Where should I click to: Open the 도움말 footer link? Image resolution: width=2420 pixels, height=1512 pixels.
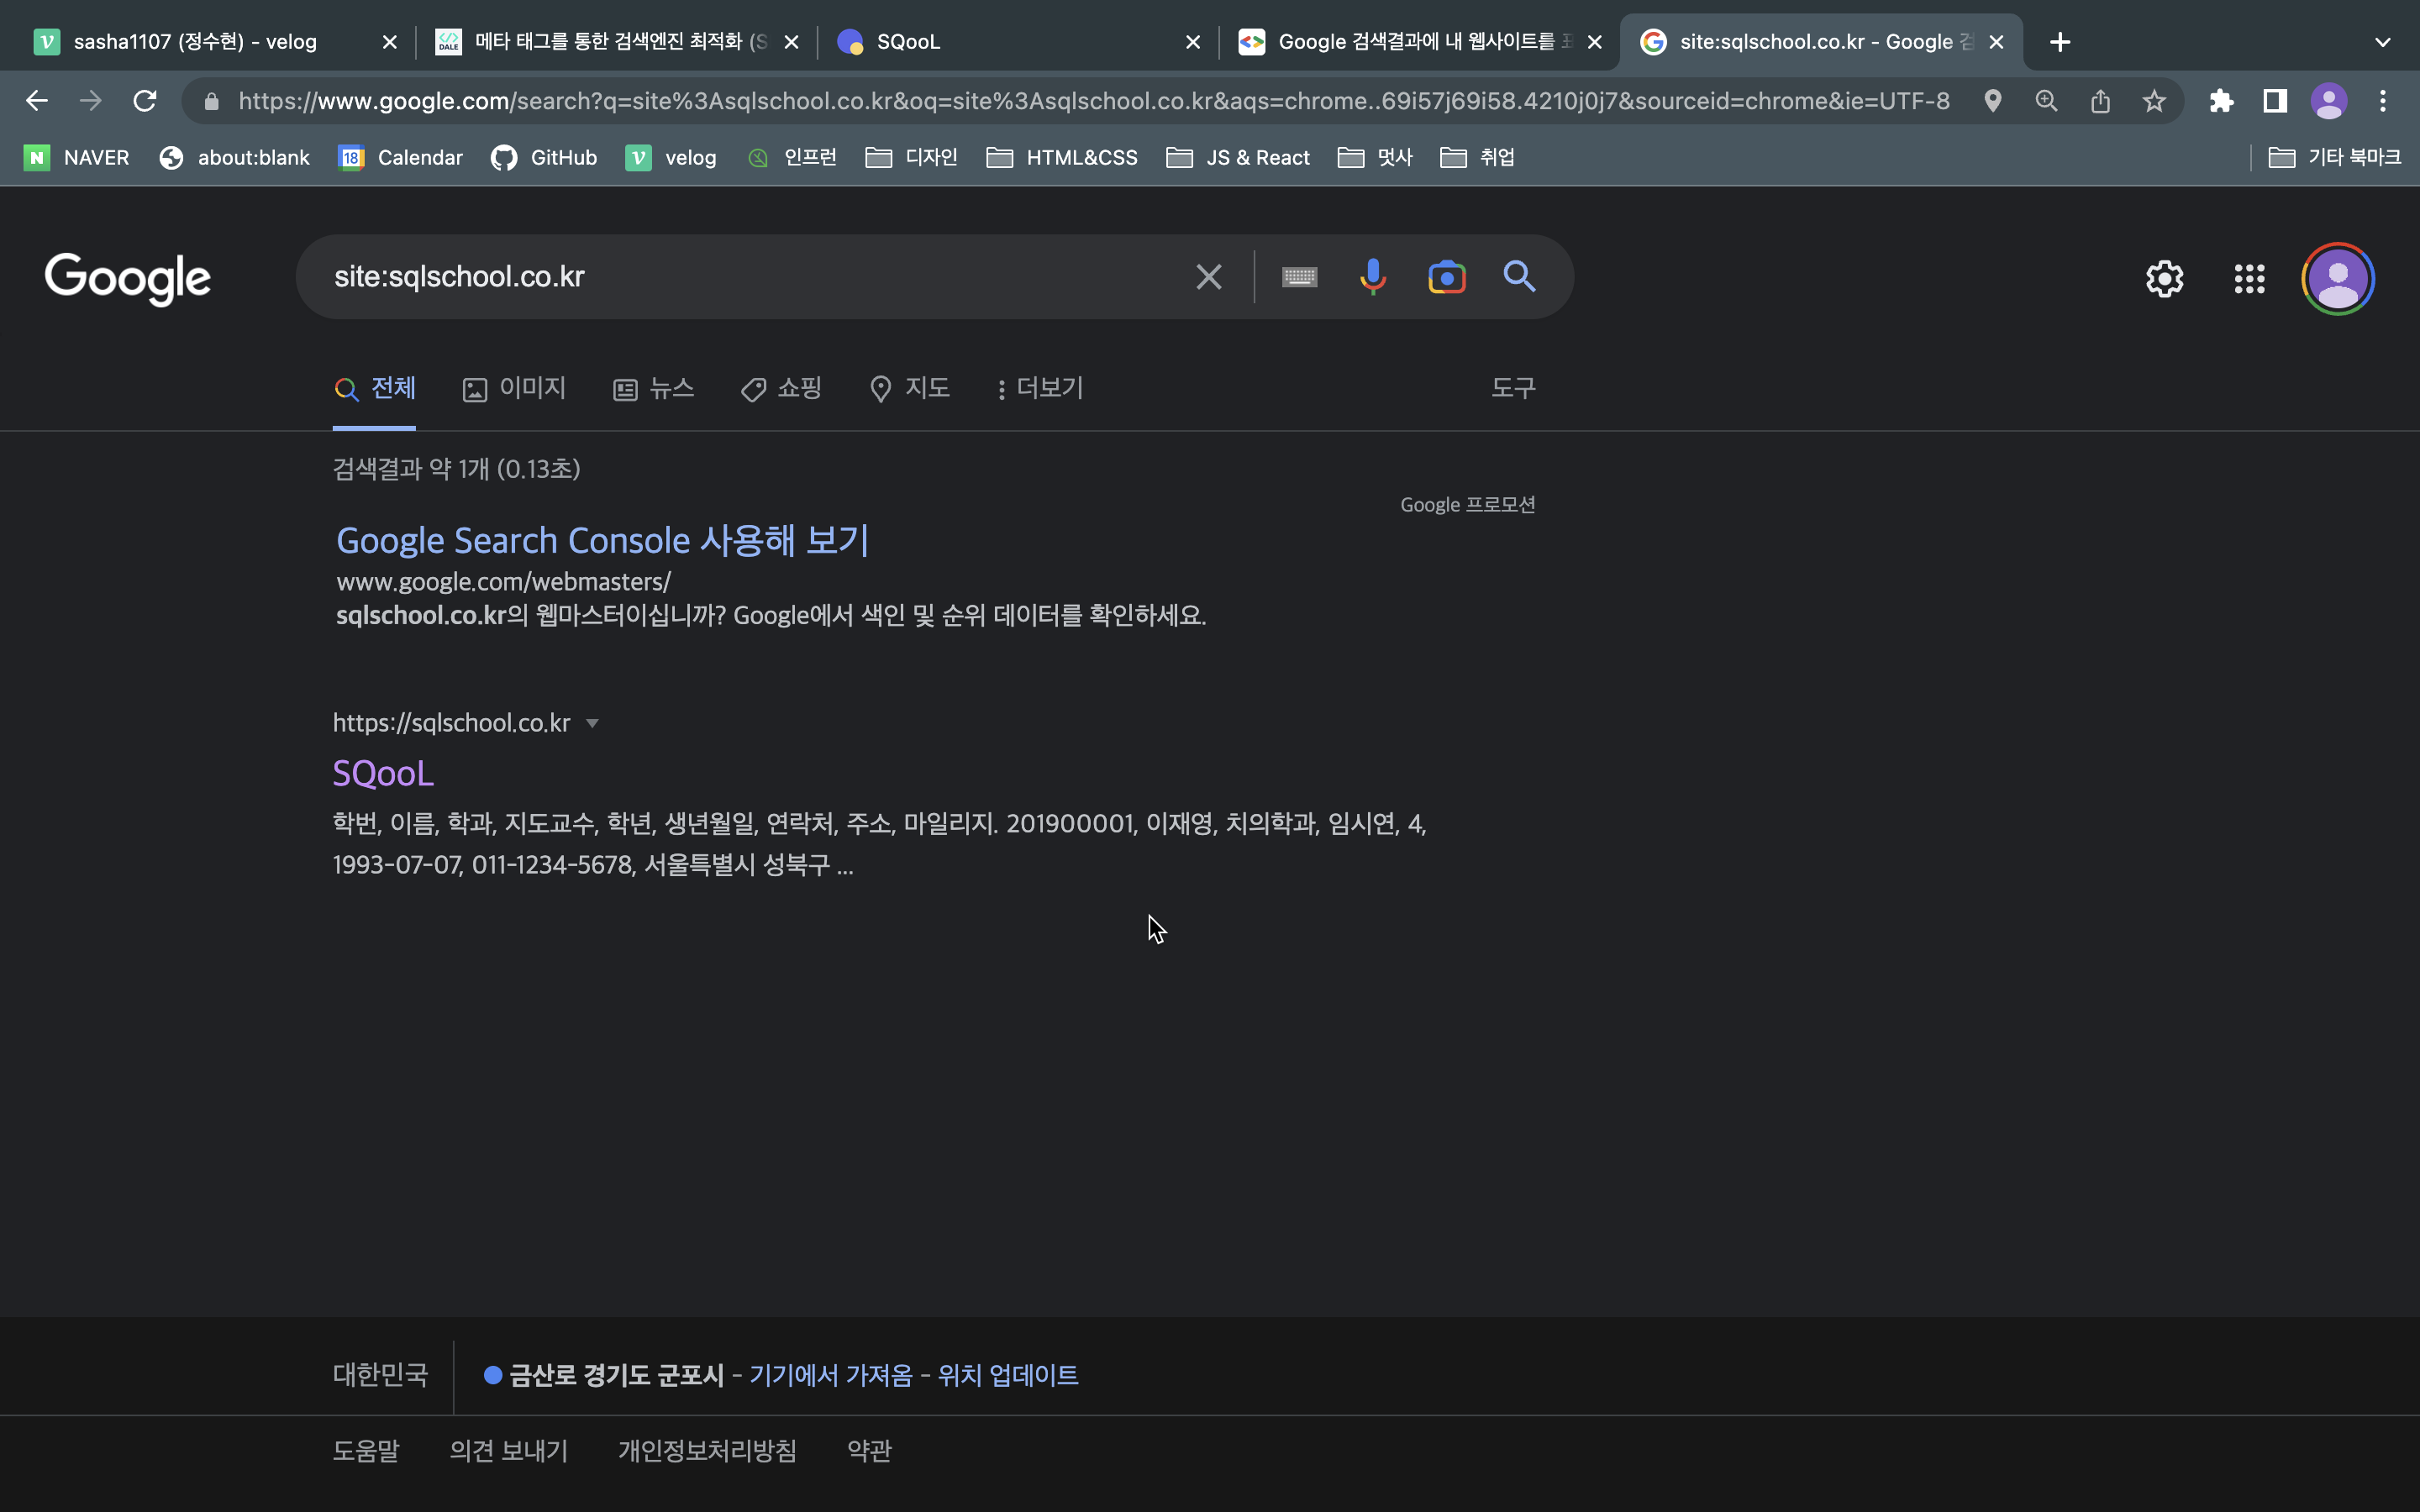[366, 1451]
